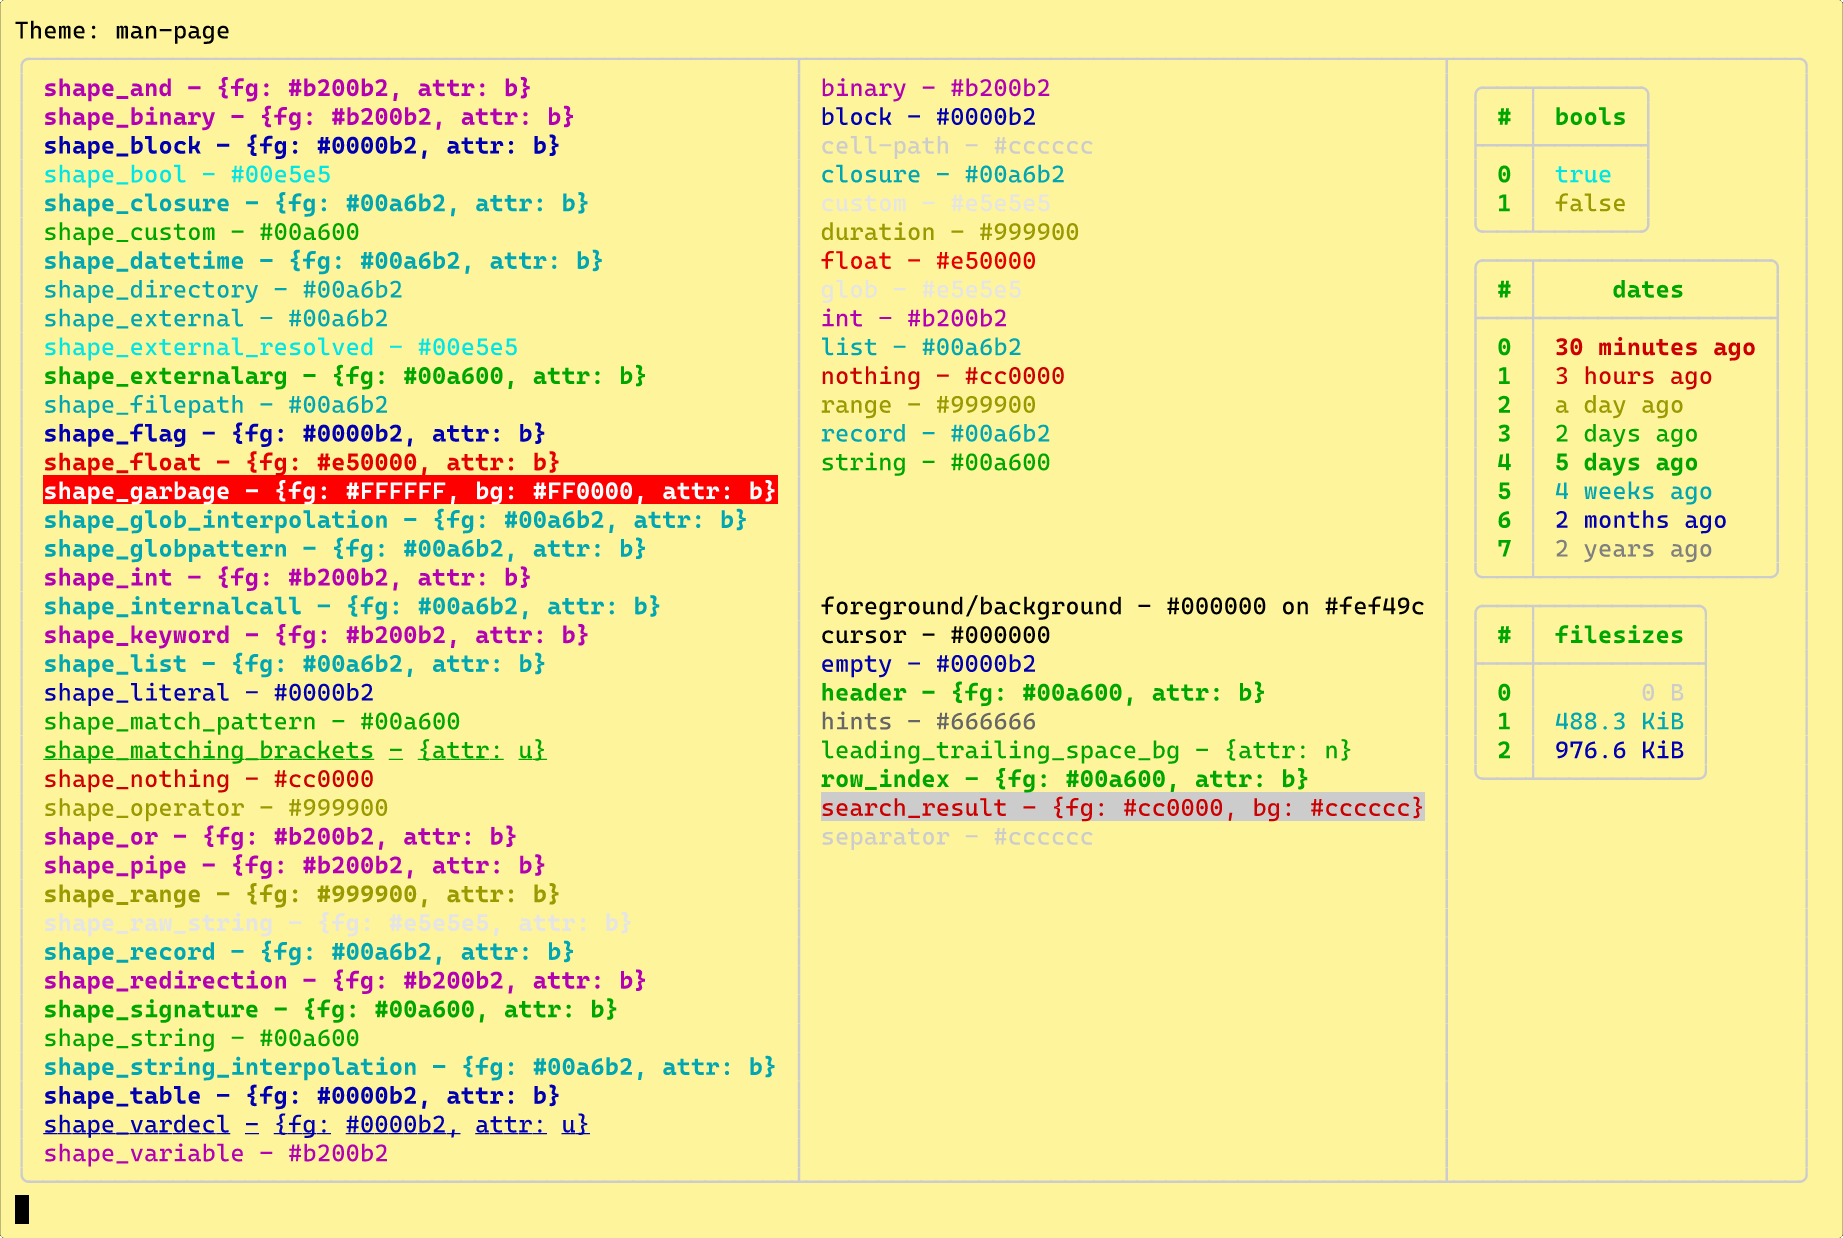Click the shape_flag entry
1843x1238 pixels.
click(x=294, y=434)
